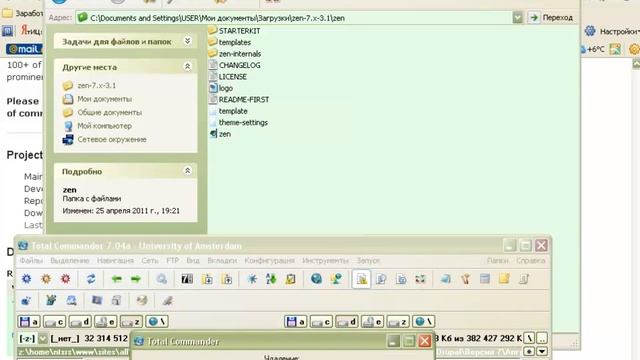Collapse the 'Подробно' details panel

pyautogui.click(x=187, y=171)
